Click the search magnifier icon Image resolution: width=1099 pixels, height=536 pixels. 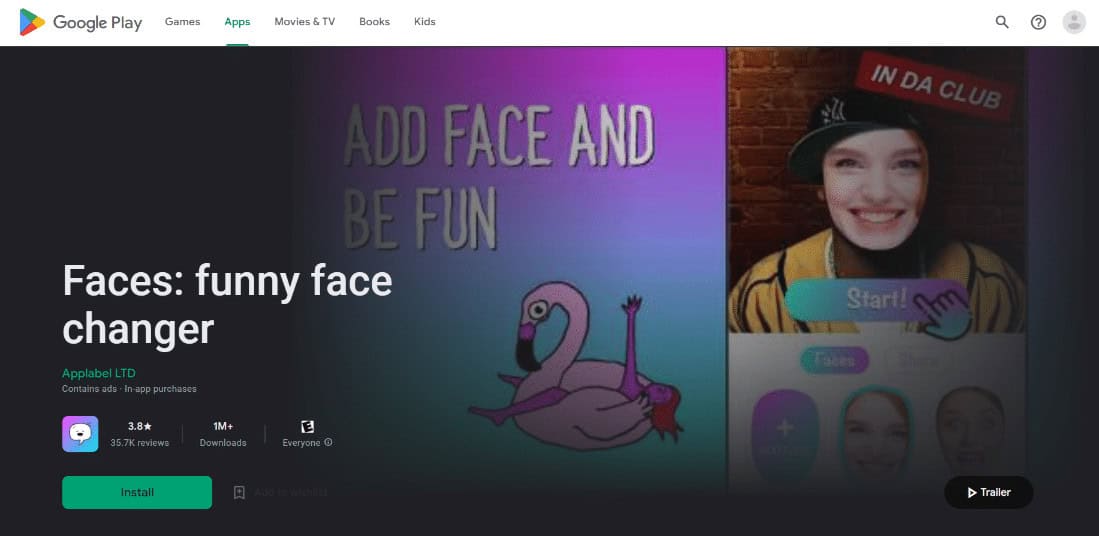[1002, 22]
